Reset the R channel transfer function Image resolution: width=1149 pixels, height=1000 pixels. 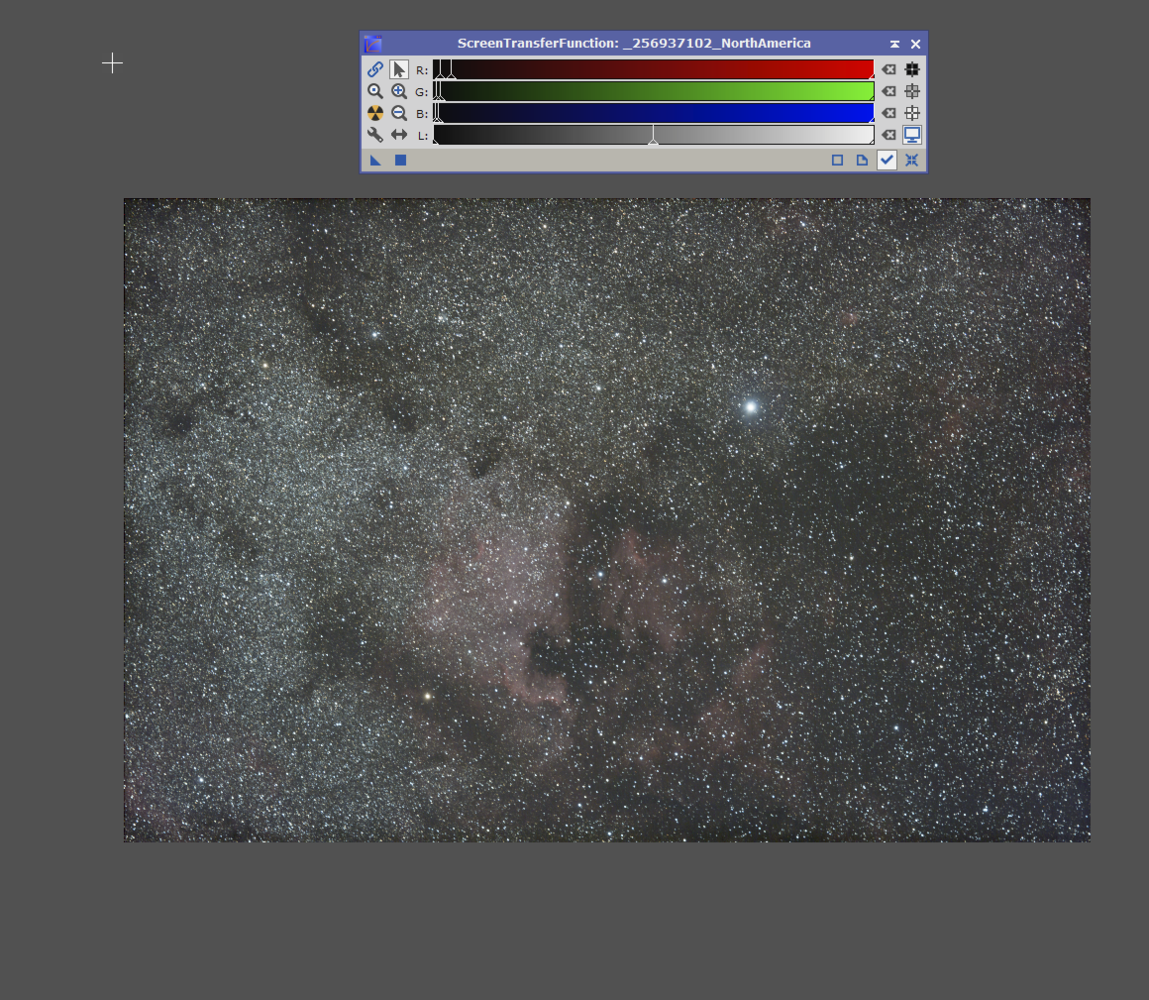pyautogui.click(x=887, y=69)
